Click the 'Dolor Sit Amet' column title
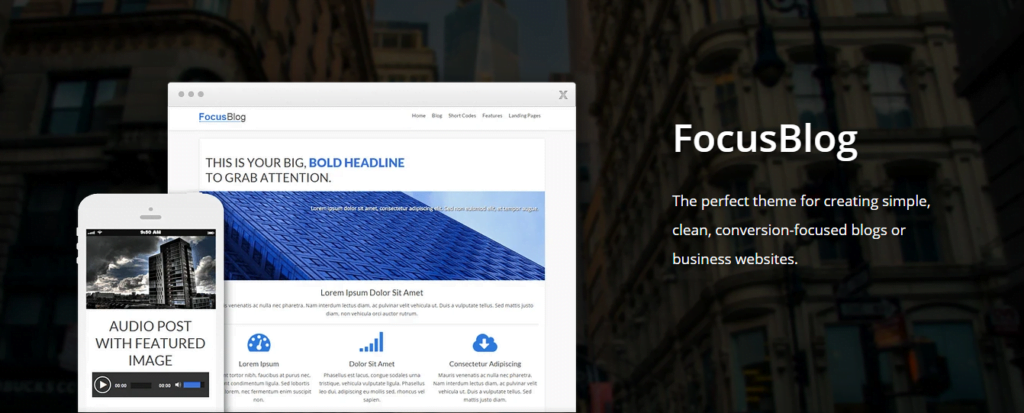This screenshot has width=1024, height=413. [x=372, y=363]
